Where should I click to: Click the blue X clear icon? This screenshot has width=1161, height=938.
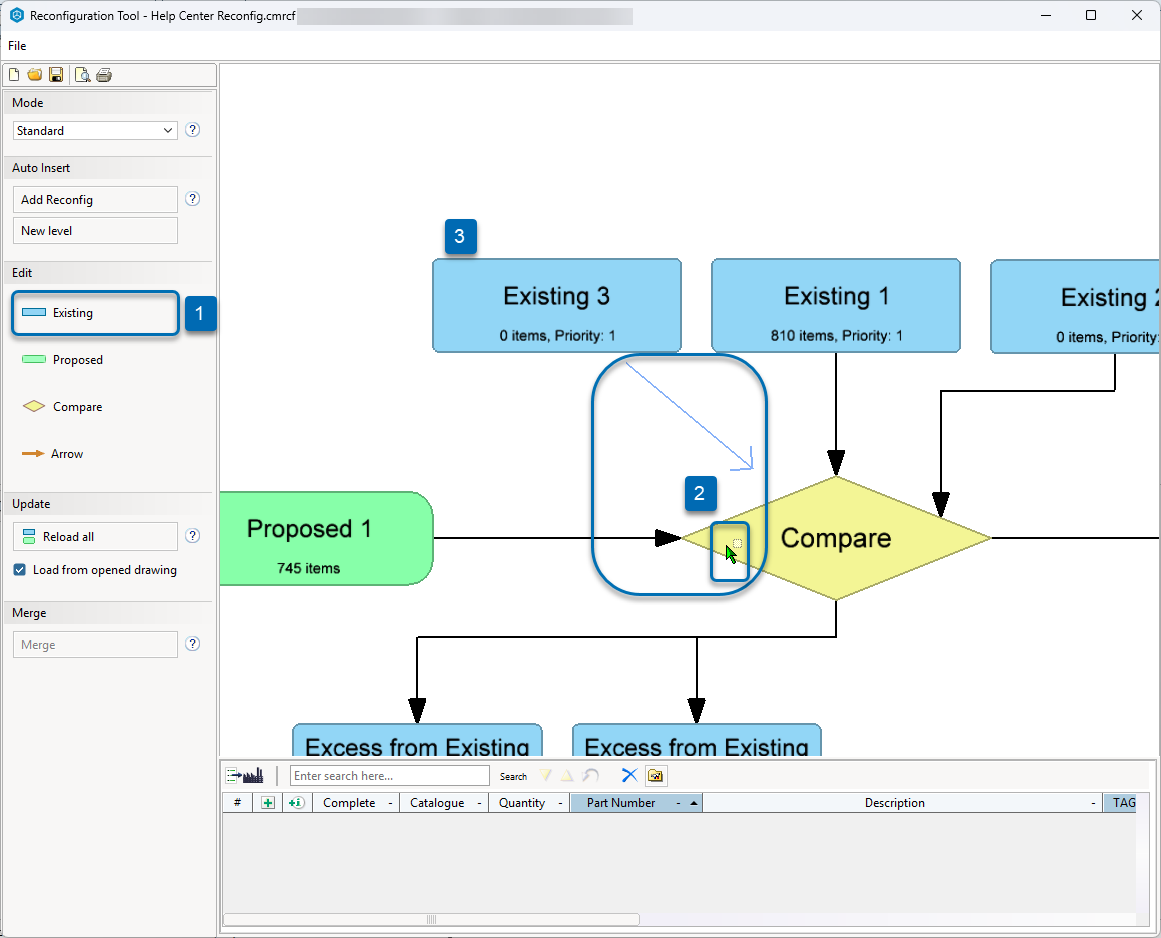click(x=629, y=775)
